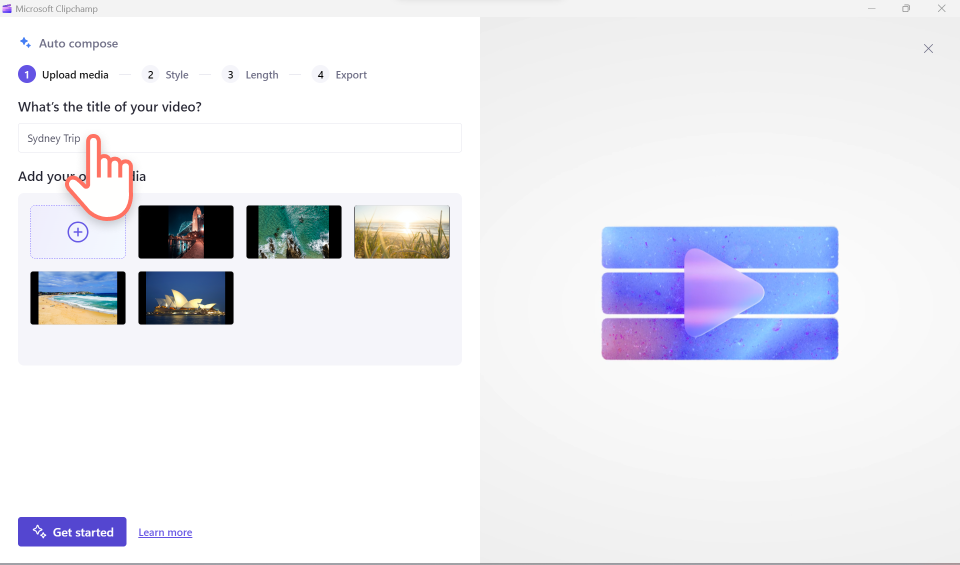Choose the sunset grass thumbnail
This screenshot has width=960, height=565.
(402, 232)
